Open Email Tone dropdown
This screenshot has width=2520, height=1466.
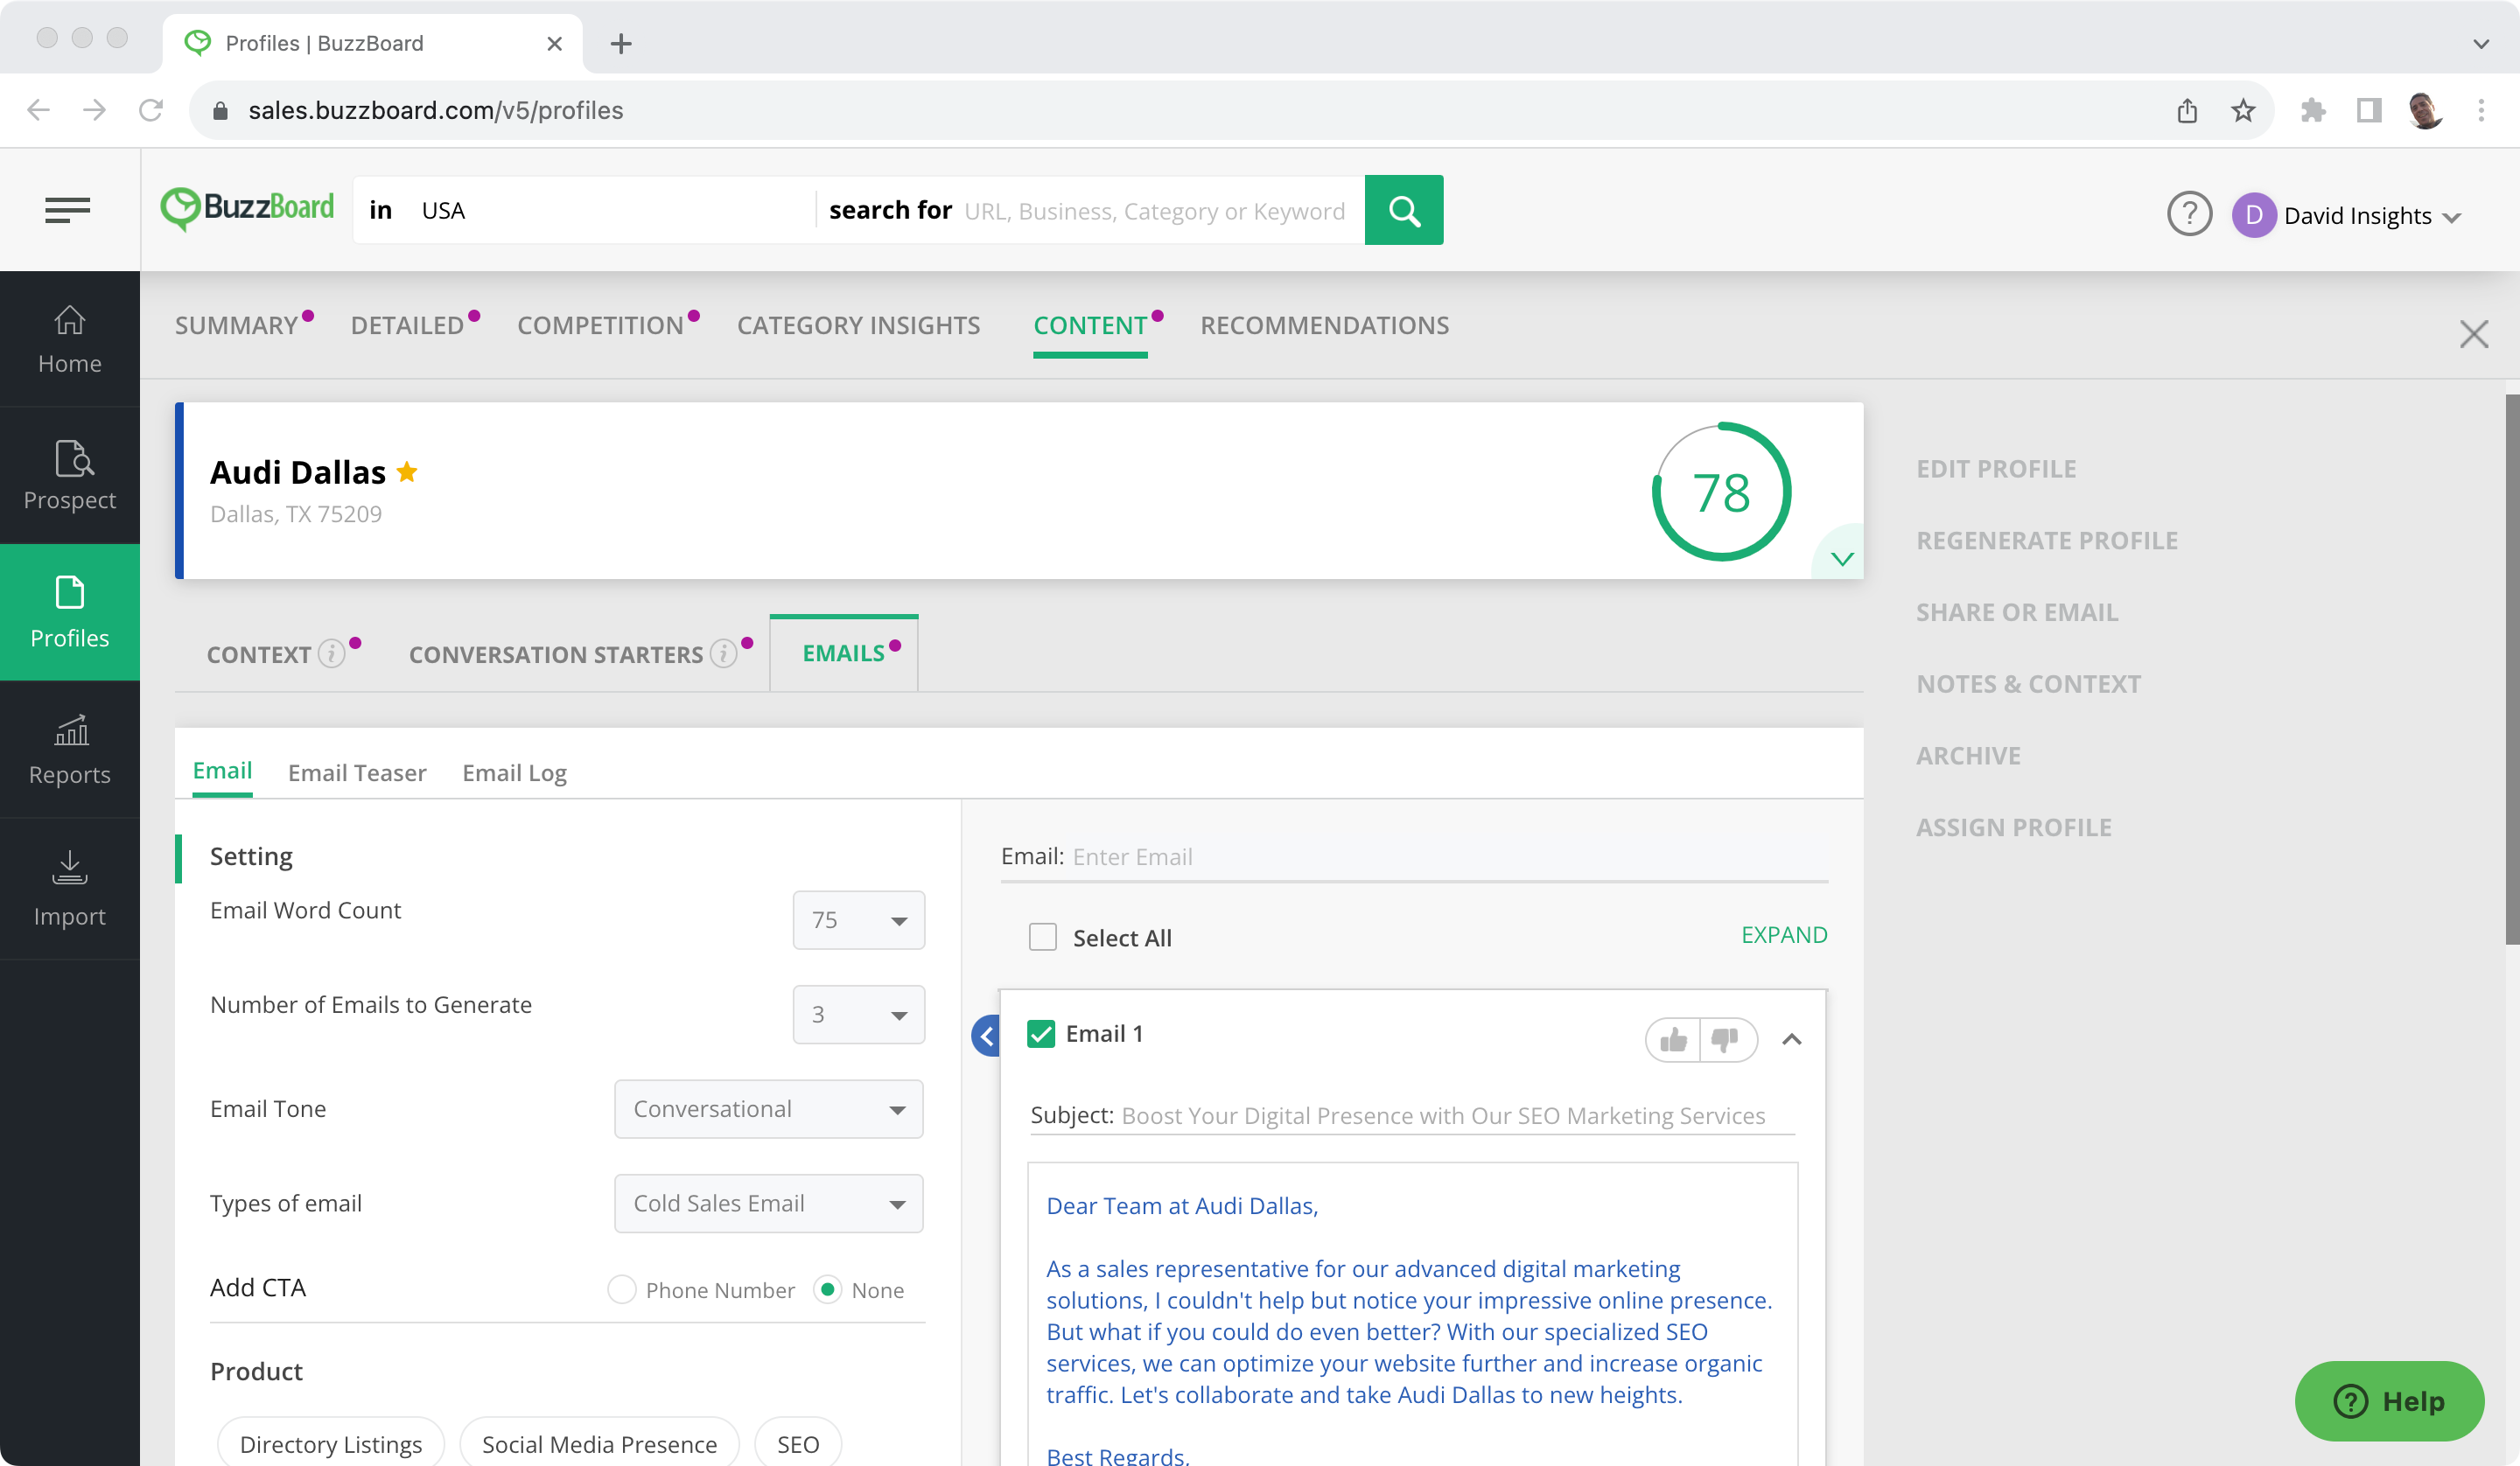768,1109
